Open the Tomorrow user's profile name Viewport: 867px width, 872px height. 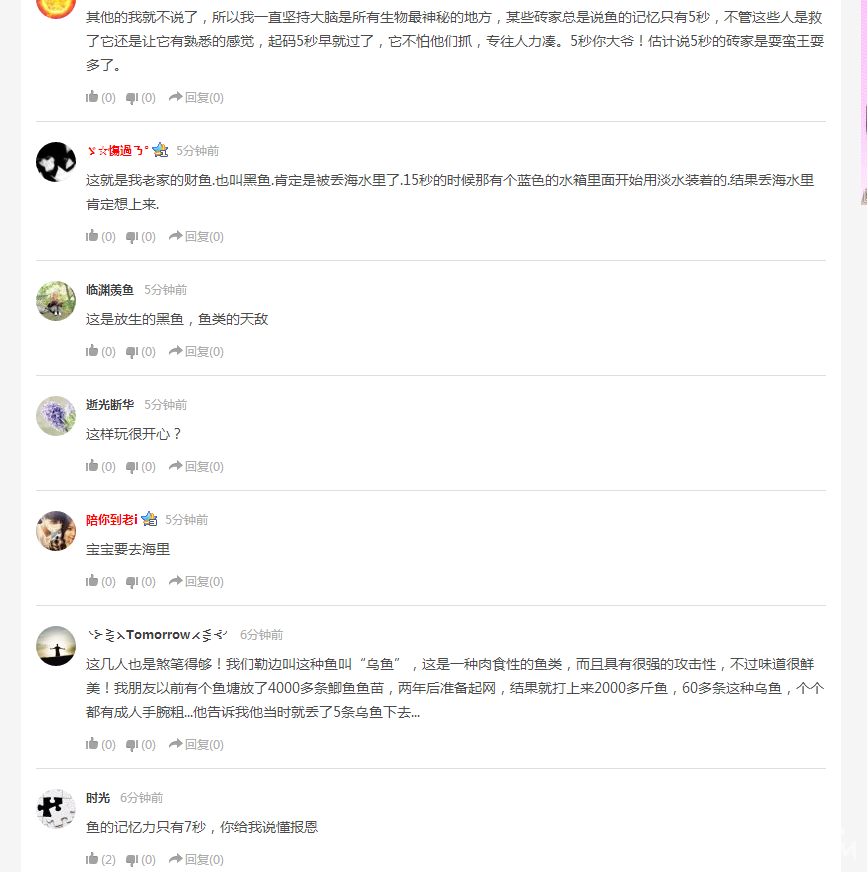point(158,635)
